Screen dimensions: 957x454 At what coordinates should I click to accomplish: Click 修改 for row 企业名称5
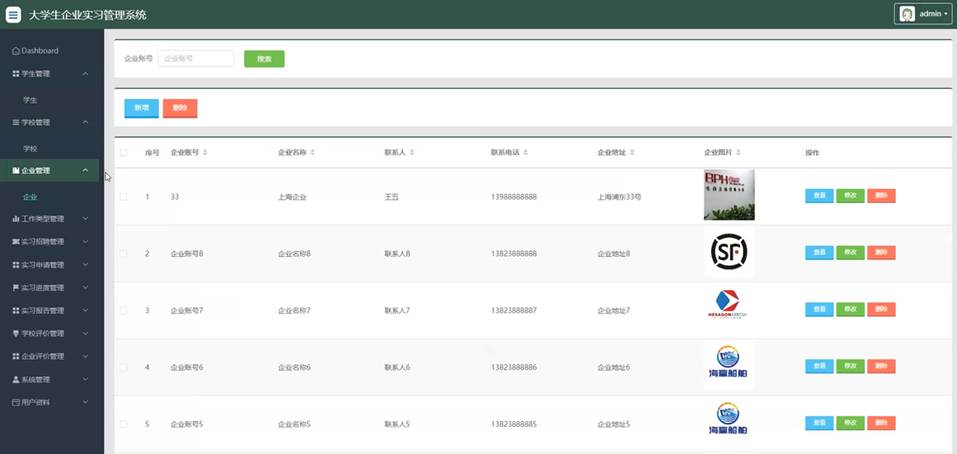[850, 423]
